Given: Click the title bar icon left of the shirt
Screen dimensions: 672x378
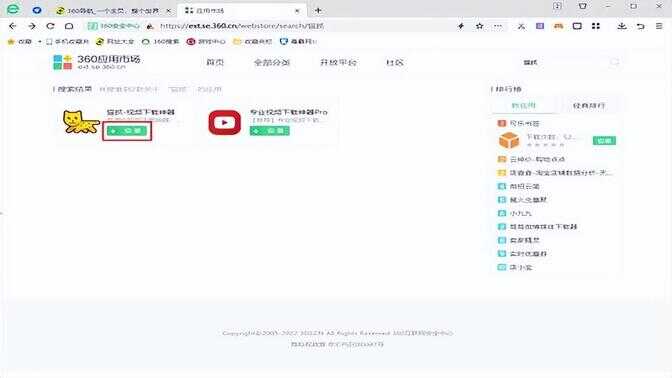Looking at the screenshot, I should [557, 6].
